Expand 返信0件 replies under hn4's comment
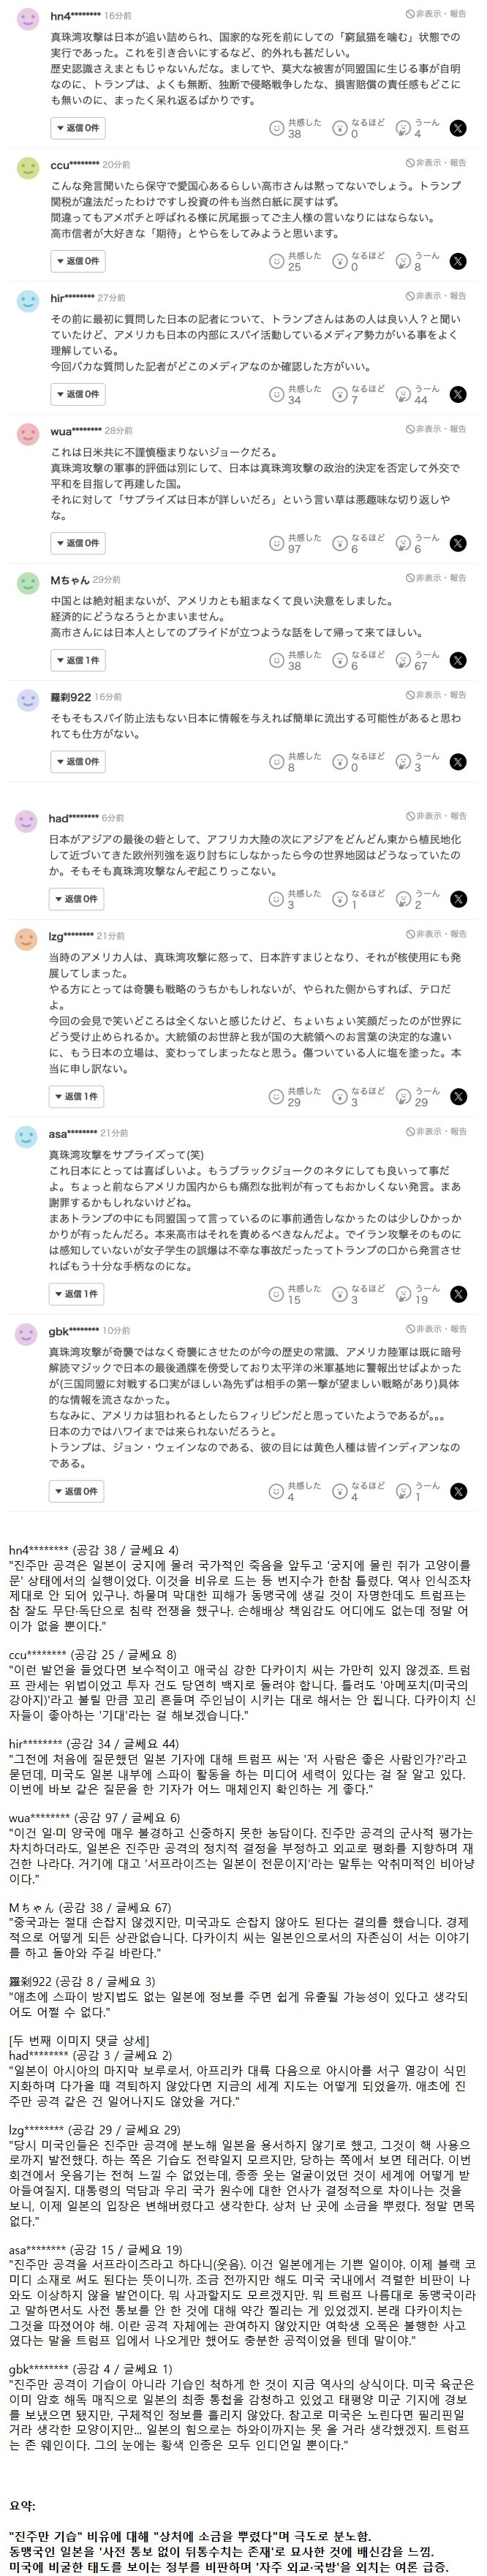The height and width of the screenshot is (2576, 487). click(x=77, y=128)
